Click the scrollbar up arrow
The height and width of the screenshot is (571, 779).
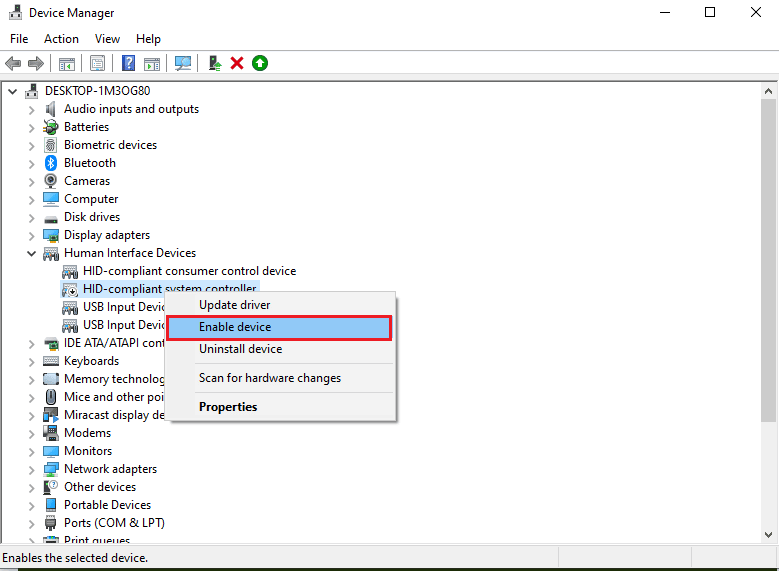pos(768,91)
